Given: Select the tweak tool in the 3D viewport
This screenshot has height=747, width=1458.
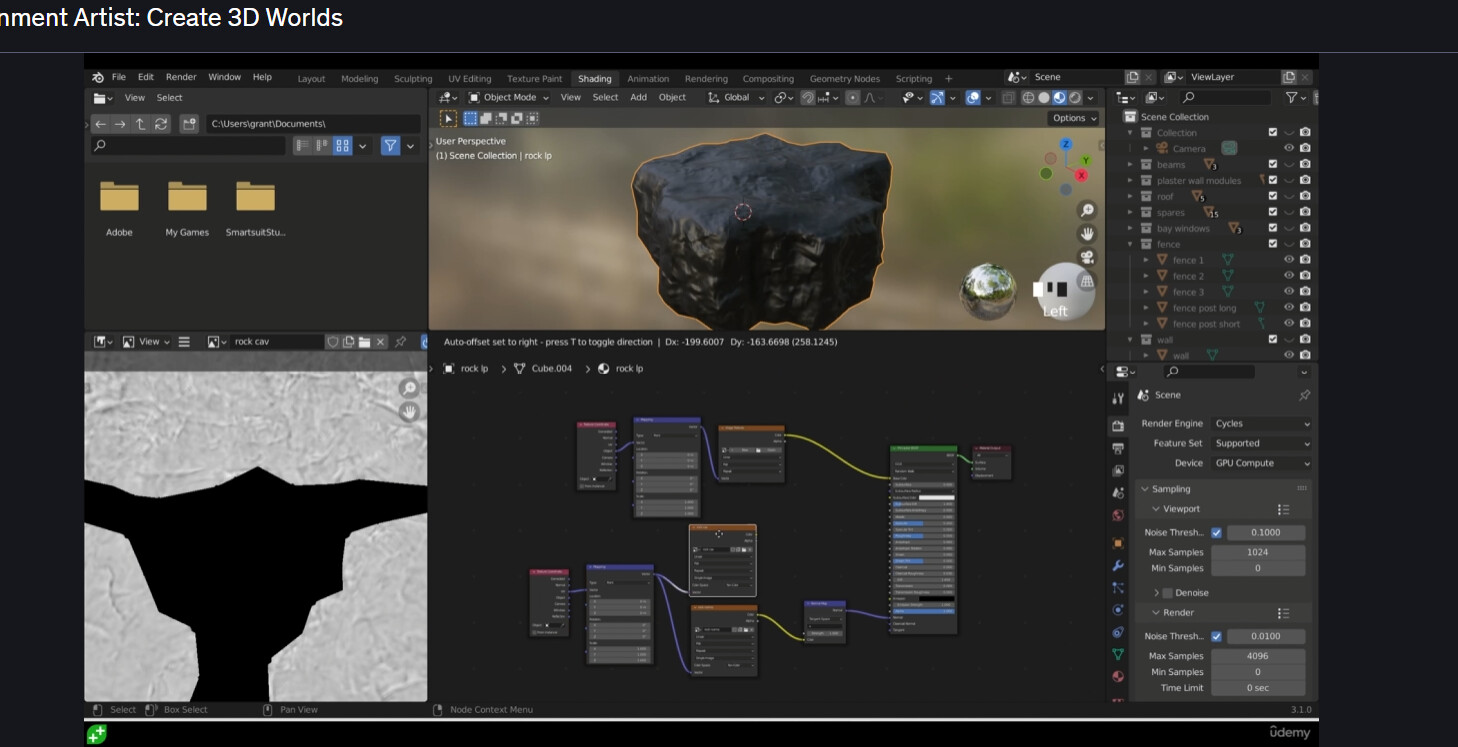Looking at the screenshot, I should coord(448,118).
